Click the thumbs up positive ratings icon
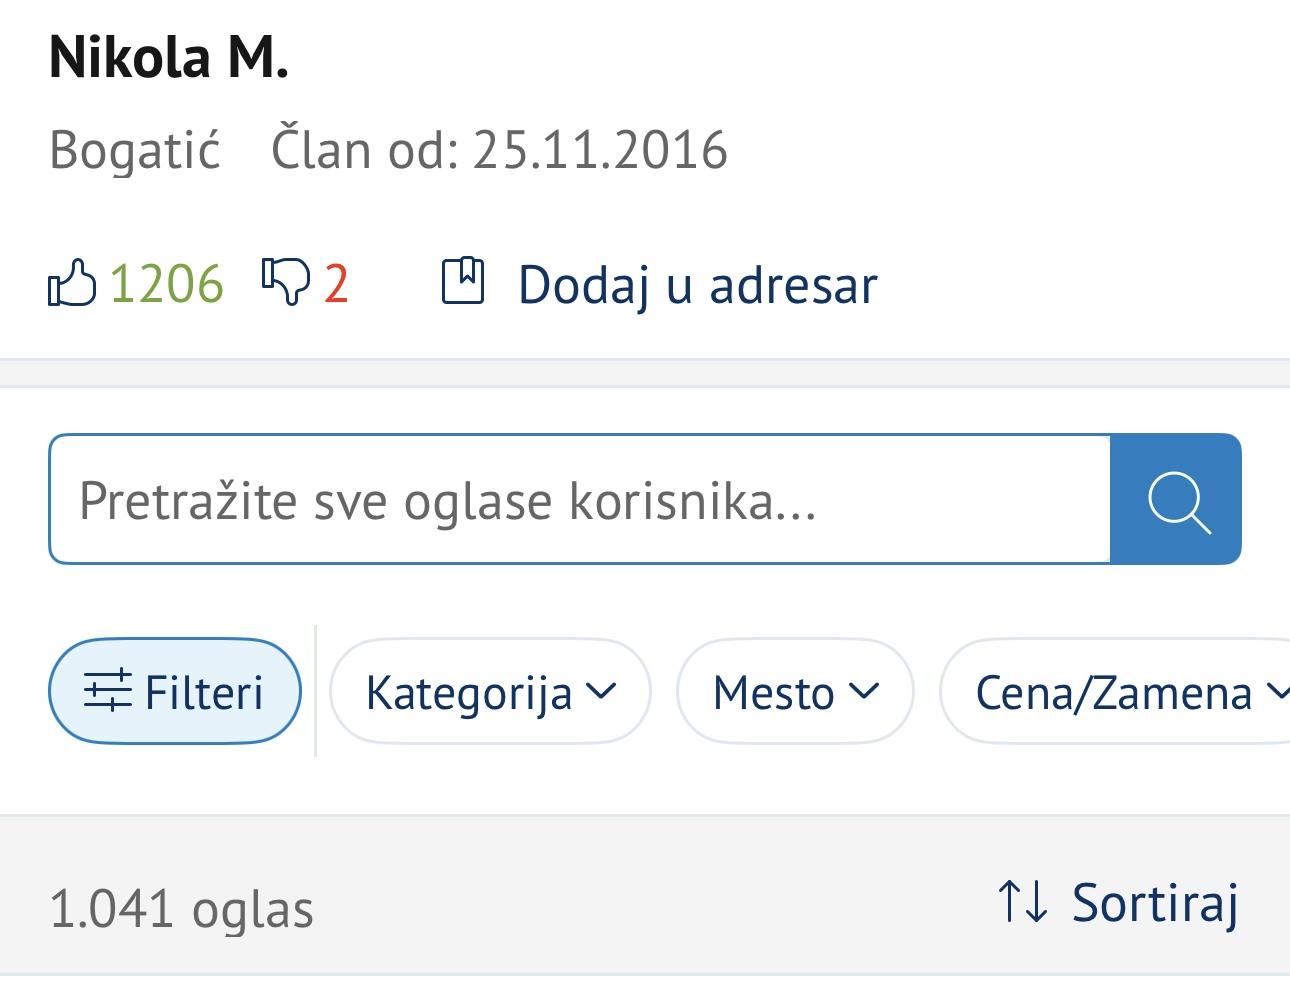 pos(72,283)
